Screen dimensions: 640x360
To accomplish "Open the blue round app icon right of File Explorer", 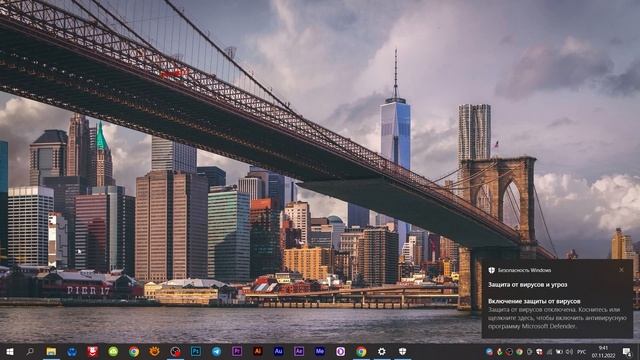I will pos(72,351).
